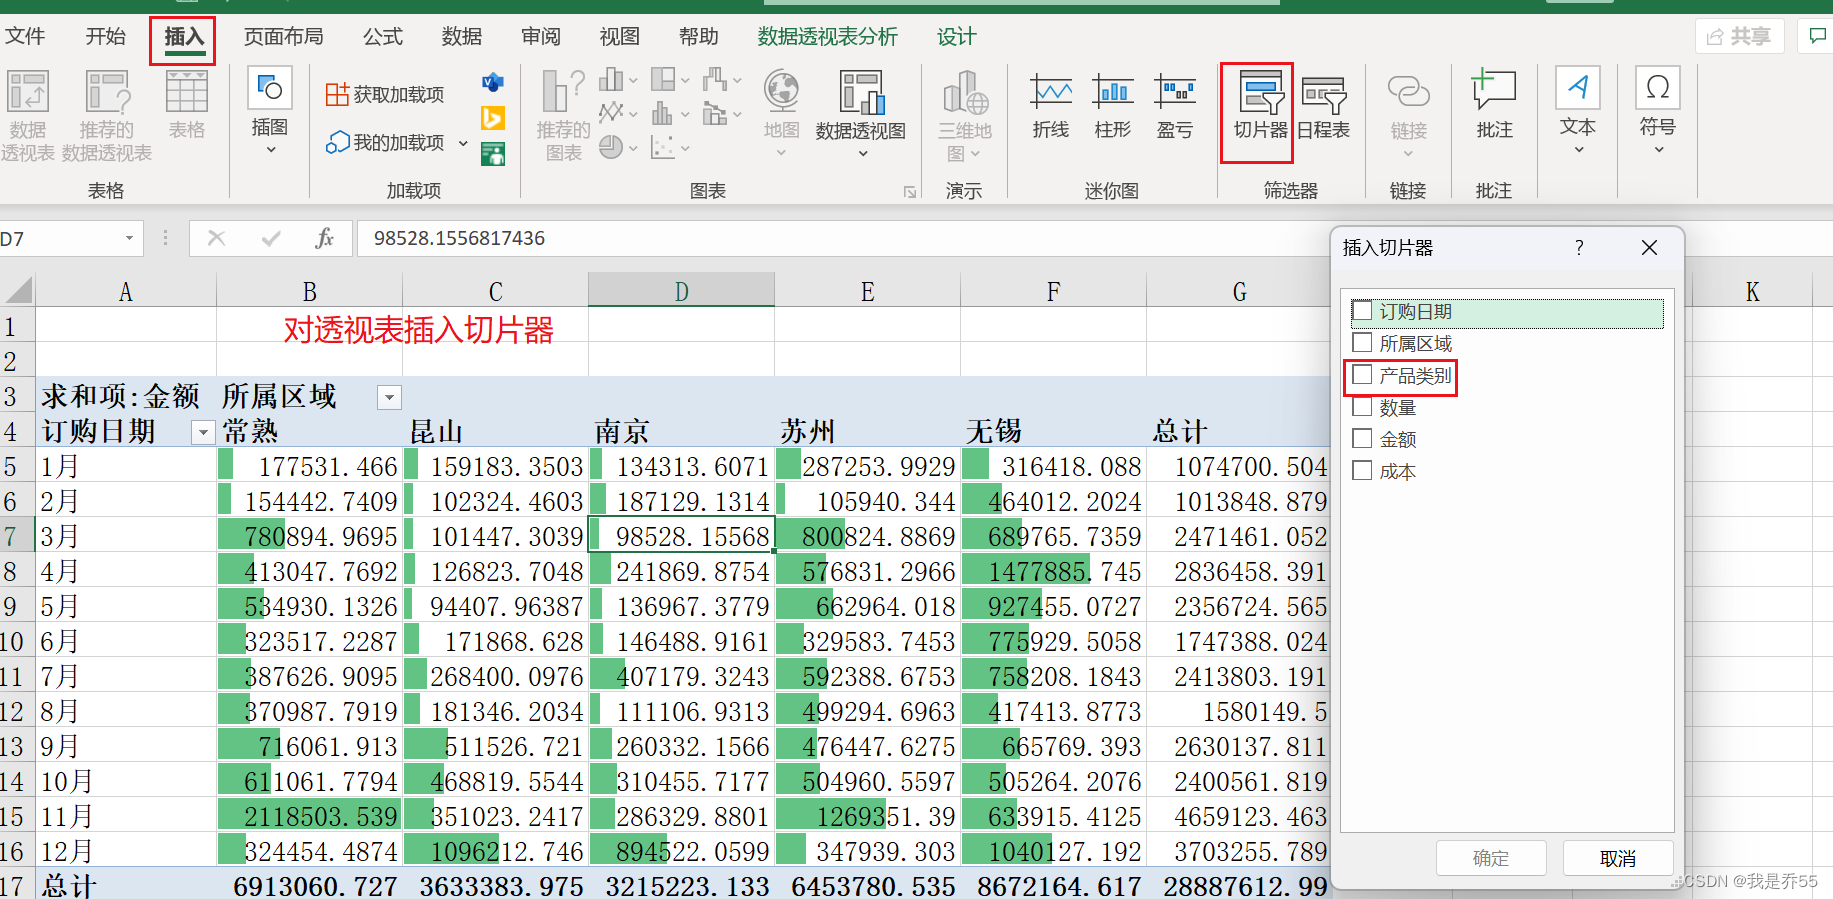
Task: Check the 成本 slicer field
Action: pyautogui.click(x=1362, y=470)
